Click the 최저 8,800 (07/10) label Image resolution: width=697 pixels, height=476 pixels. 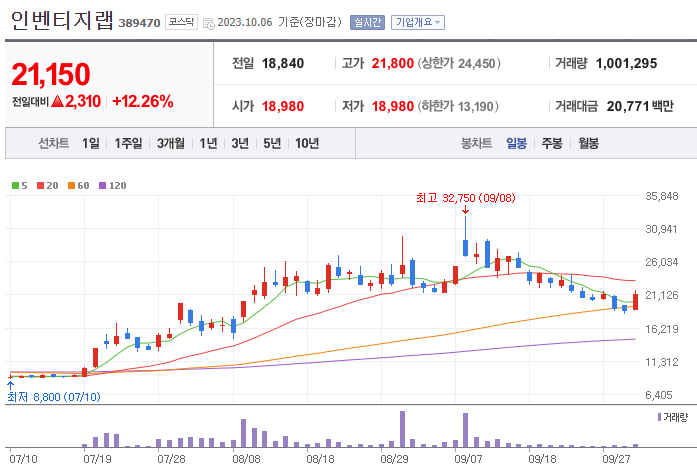[53, 397]
